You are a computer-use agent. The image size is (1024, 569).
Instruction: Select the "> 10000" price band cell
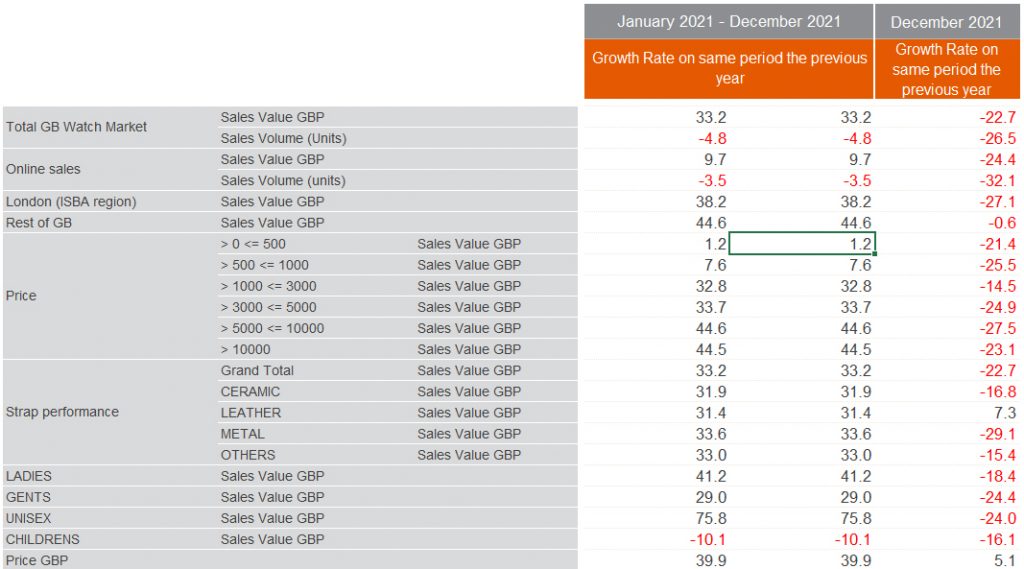coord(245,349)
